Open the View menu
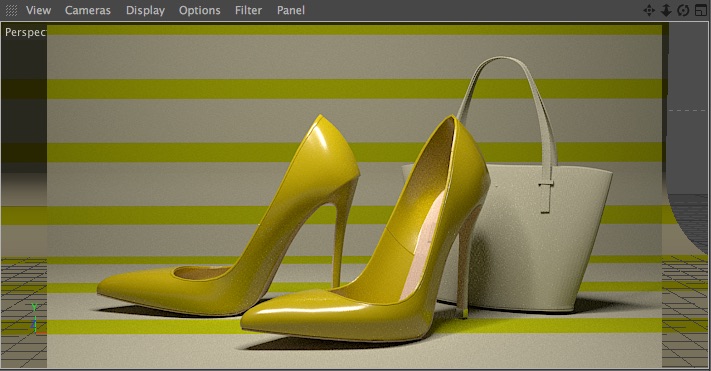Image resolution: width=711 pixels, height=371 pixels. tap(39, 10)
